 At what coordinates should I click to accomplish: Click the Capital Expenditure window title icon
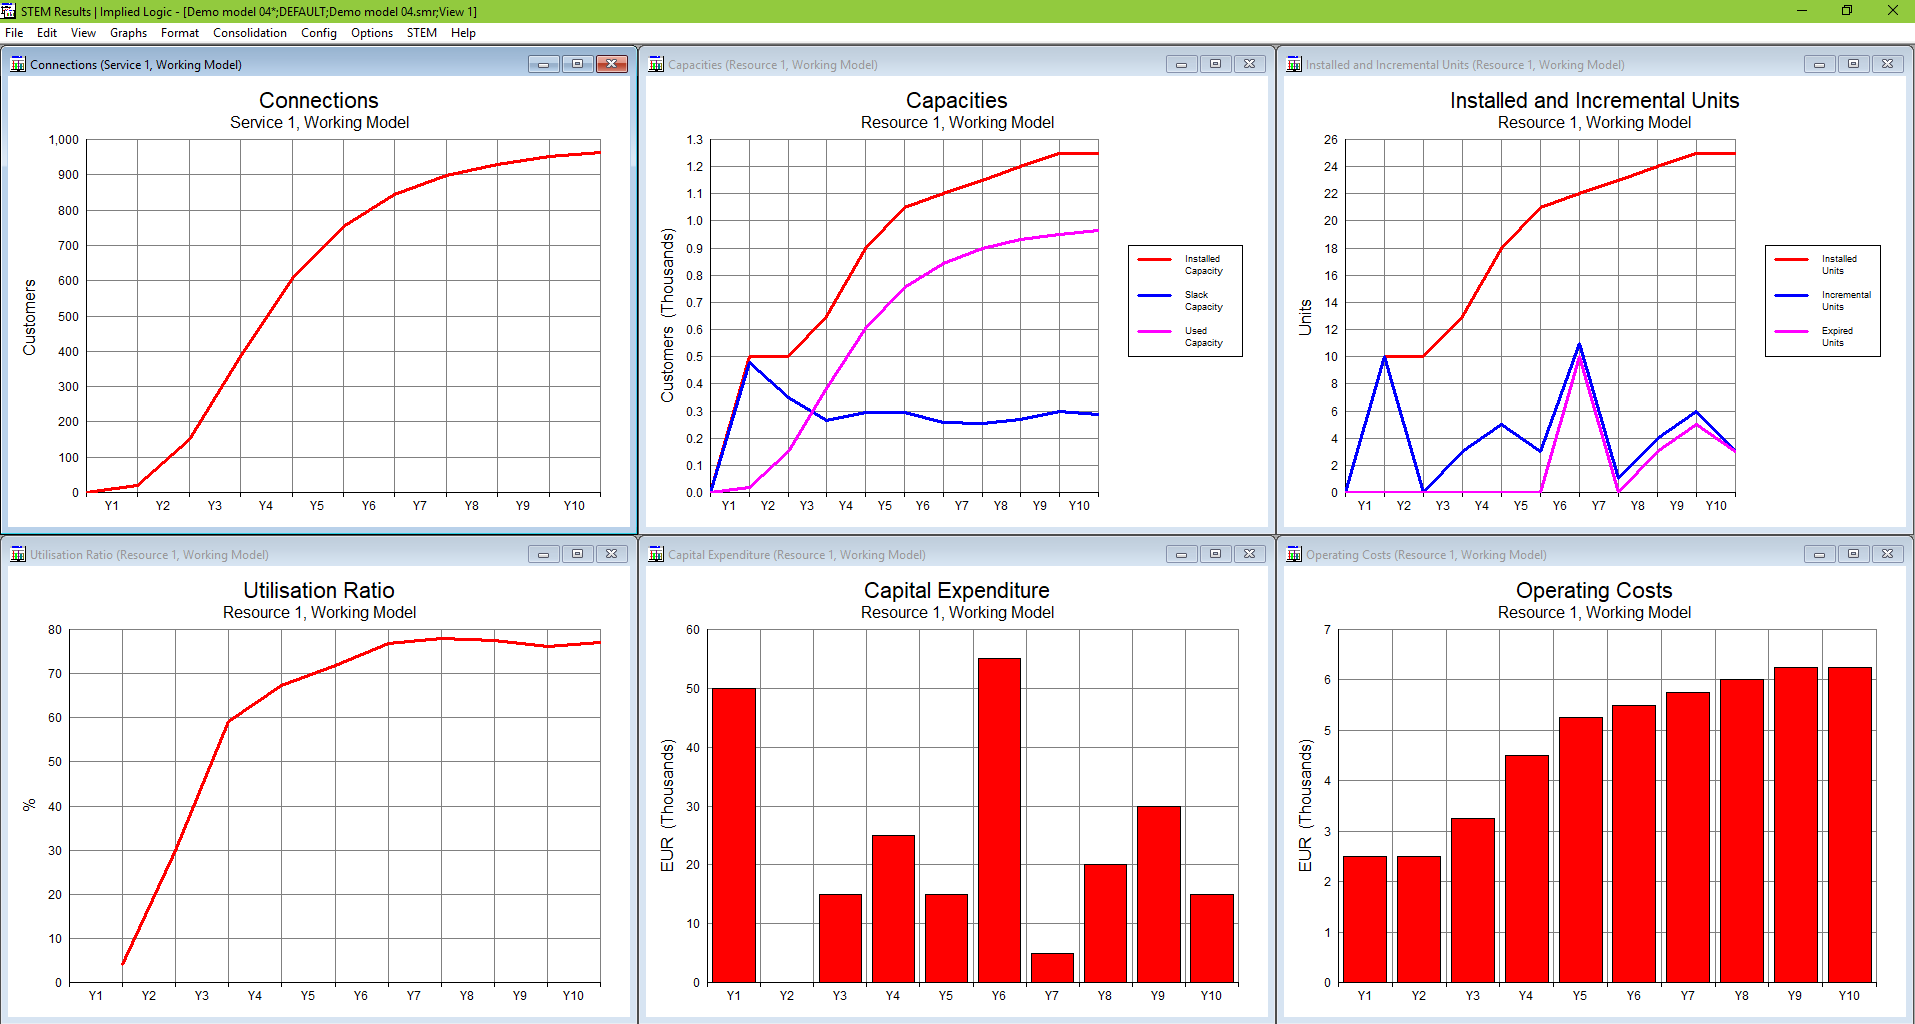(x=656, y=555)
